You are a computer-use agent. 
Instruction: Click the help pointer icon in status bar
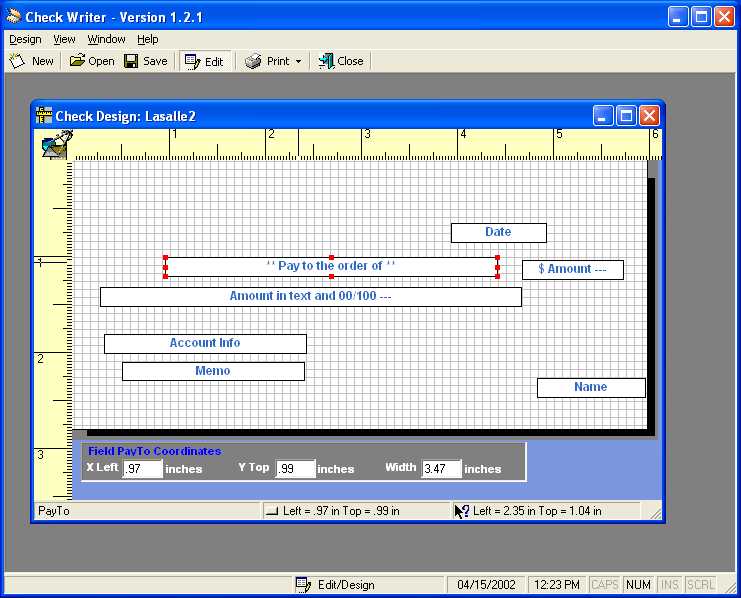(x=461, y=511)
